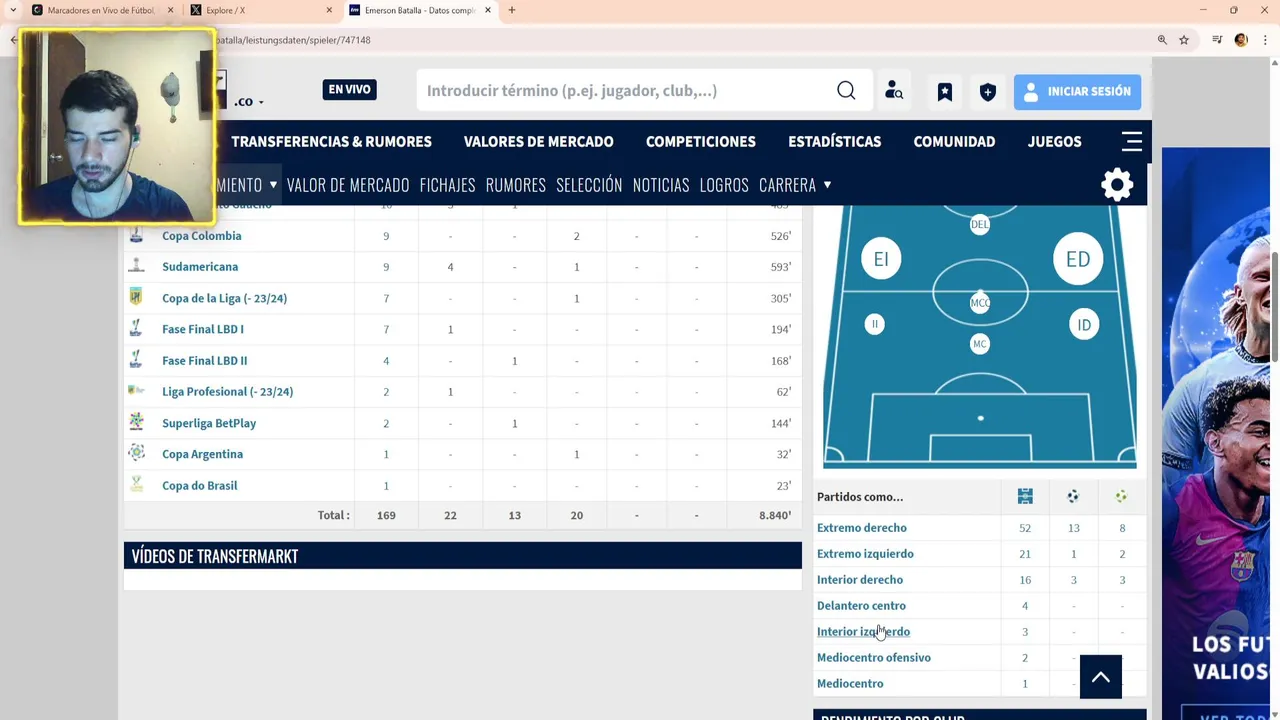
Task: Close the Explore / X tab
Action: point(329,10)
